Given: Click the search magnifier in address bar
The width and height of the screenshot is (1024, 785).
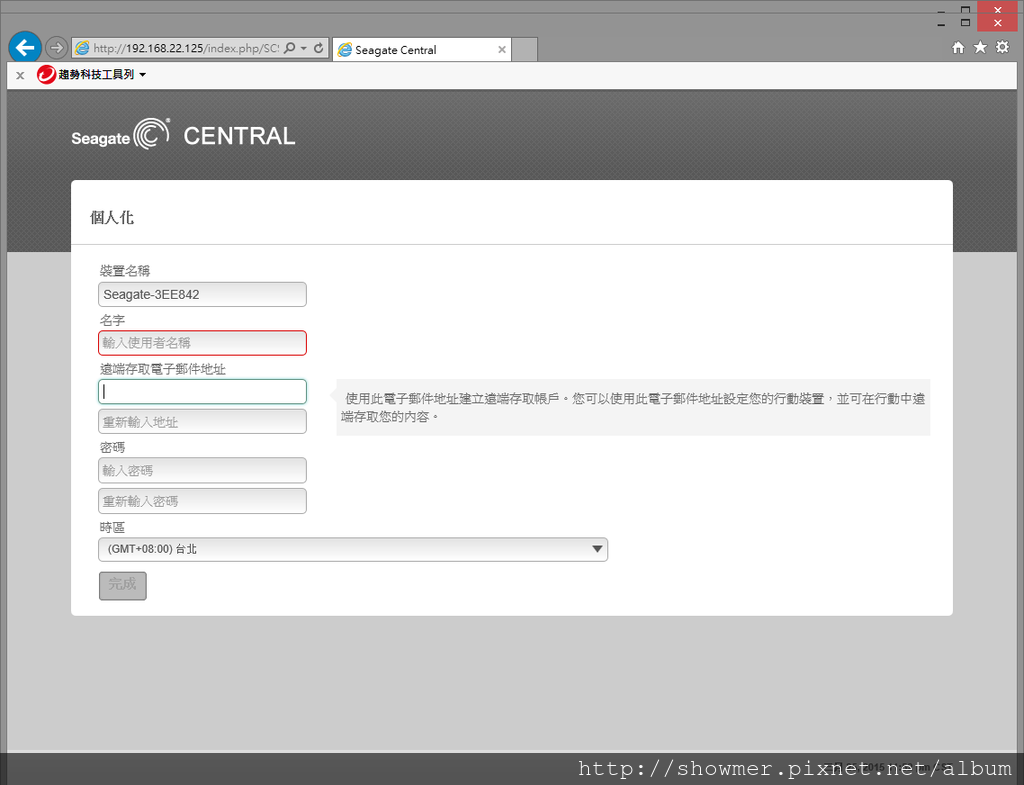Looking at the screenshot, I should pos(289,48).
